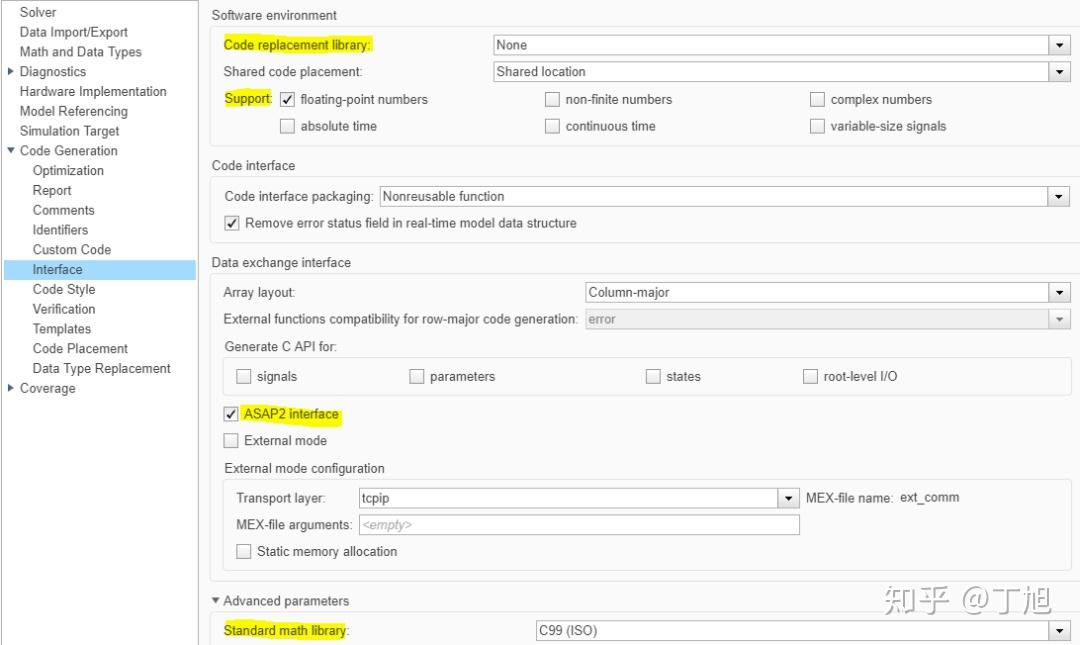Enable the ASAP2 interface checkbox
Image resolution: width=1080 pixels, height=645 pixels.
[x=231, y=414]
